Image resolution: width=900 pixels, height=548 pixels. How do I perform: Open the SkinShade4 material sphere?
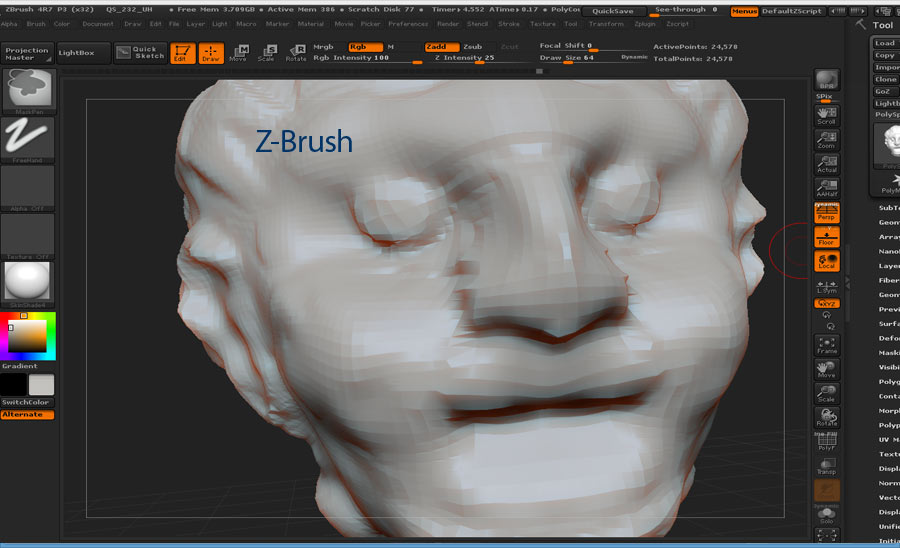(x=28, y=284)
